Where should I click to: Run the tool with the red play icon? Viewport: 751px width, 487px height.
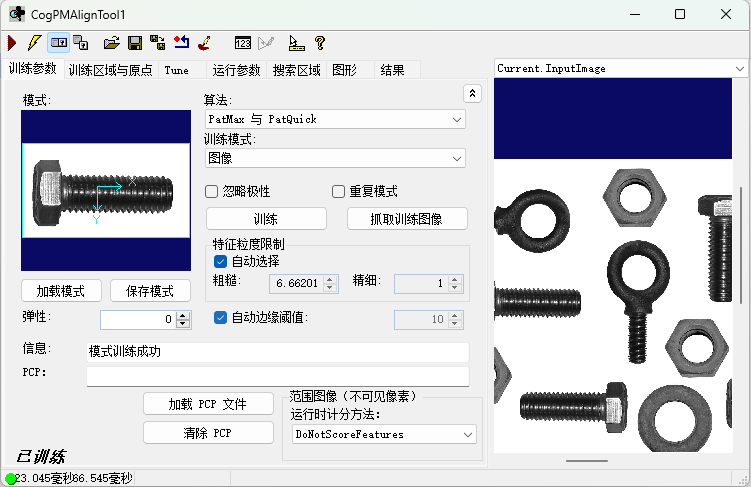coord(12,43)
